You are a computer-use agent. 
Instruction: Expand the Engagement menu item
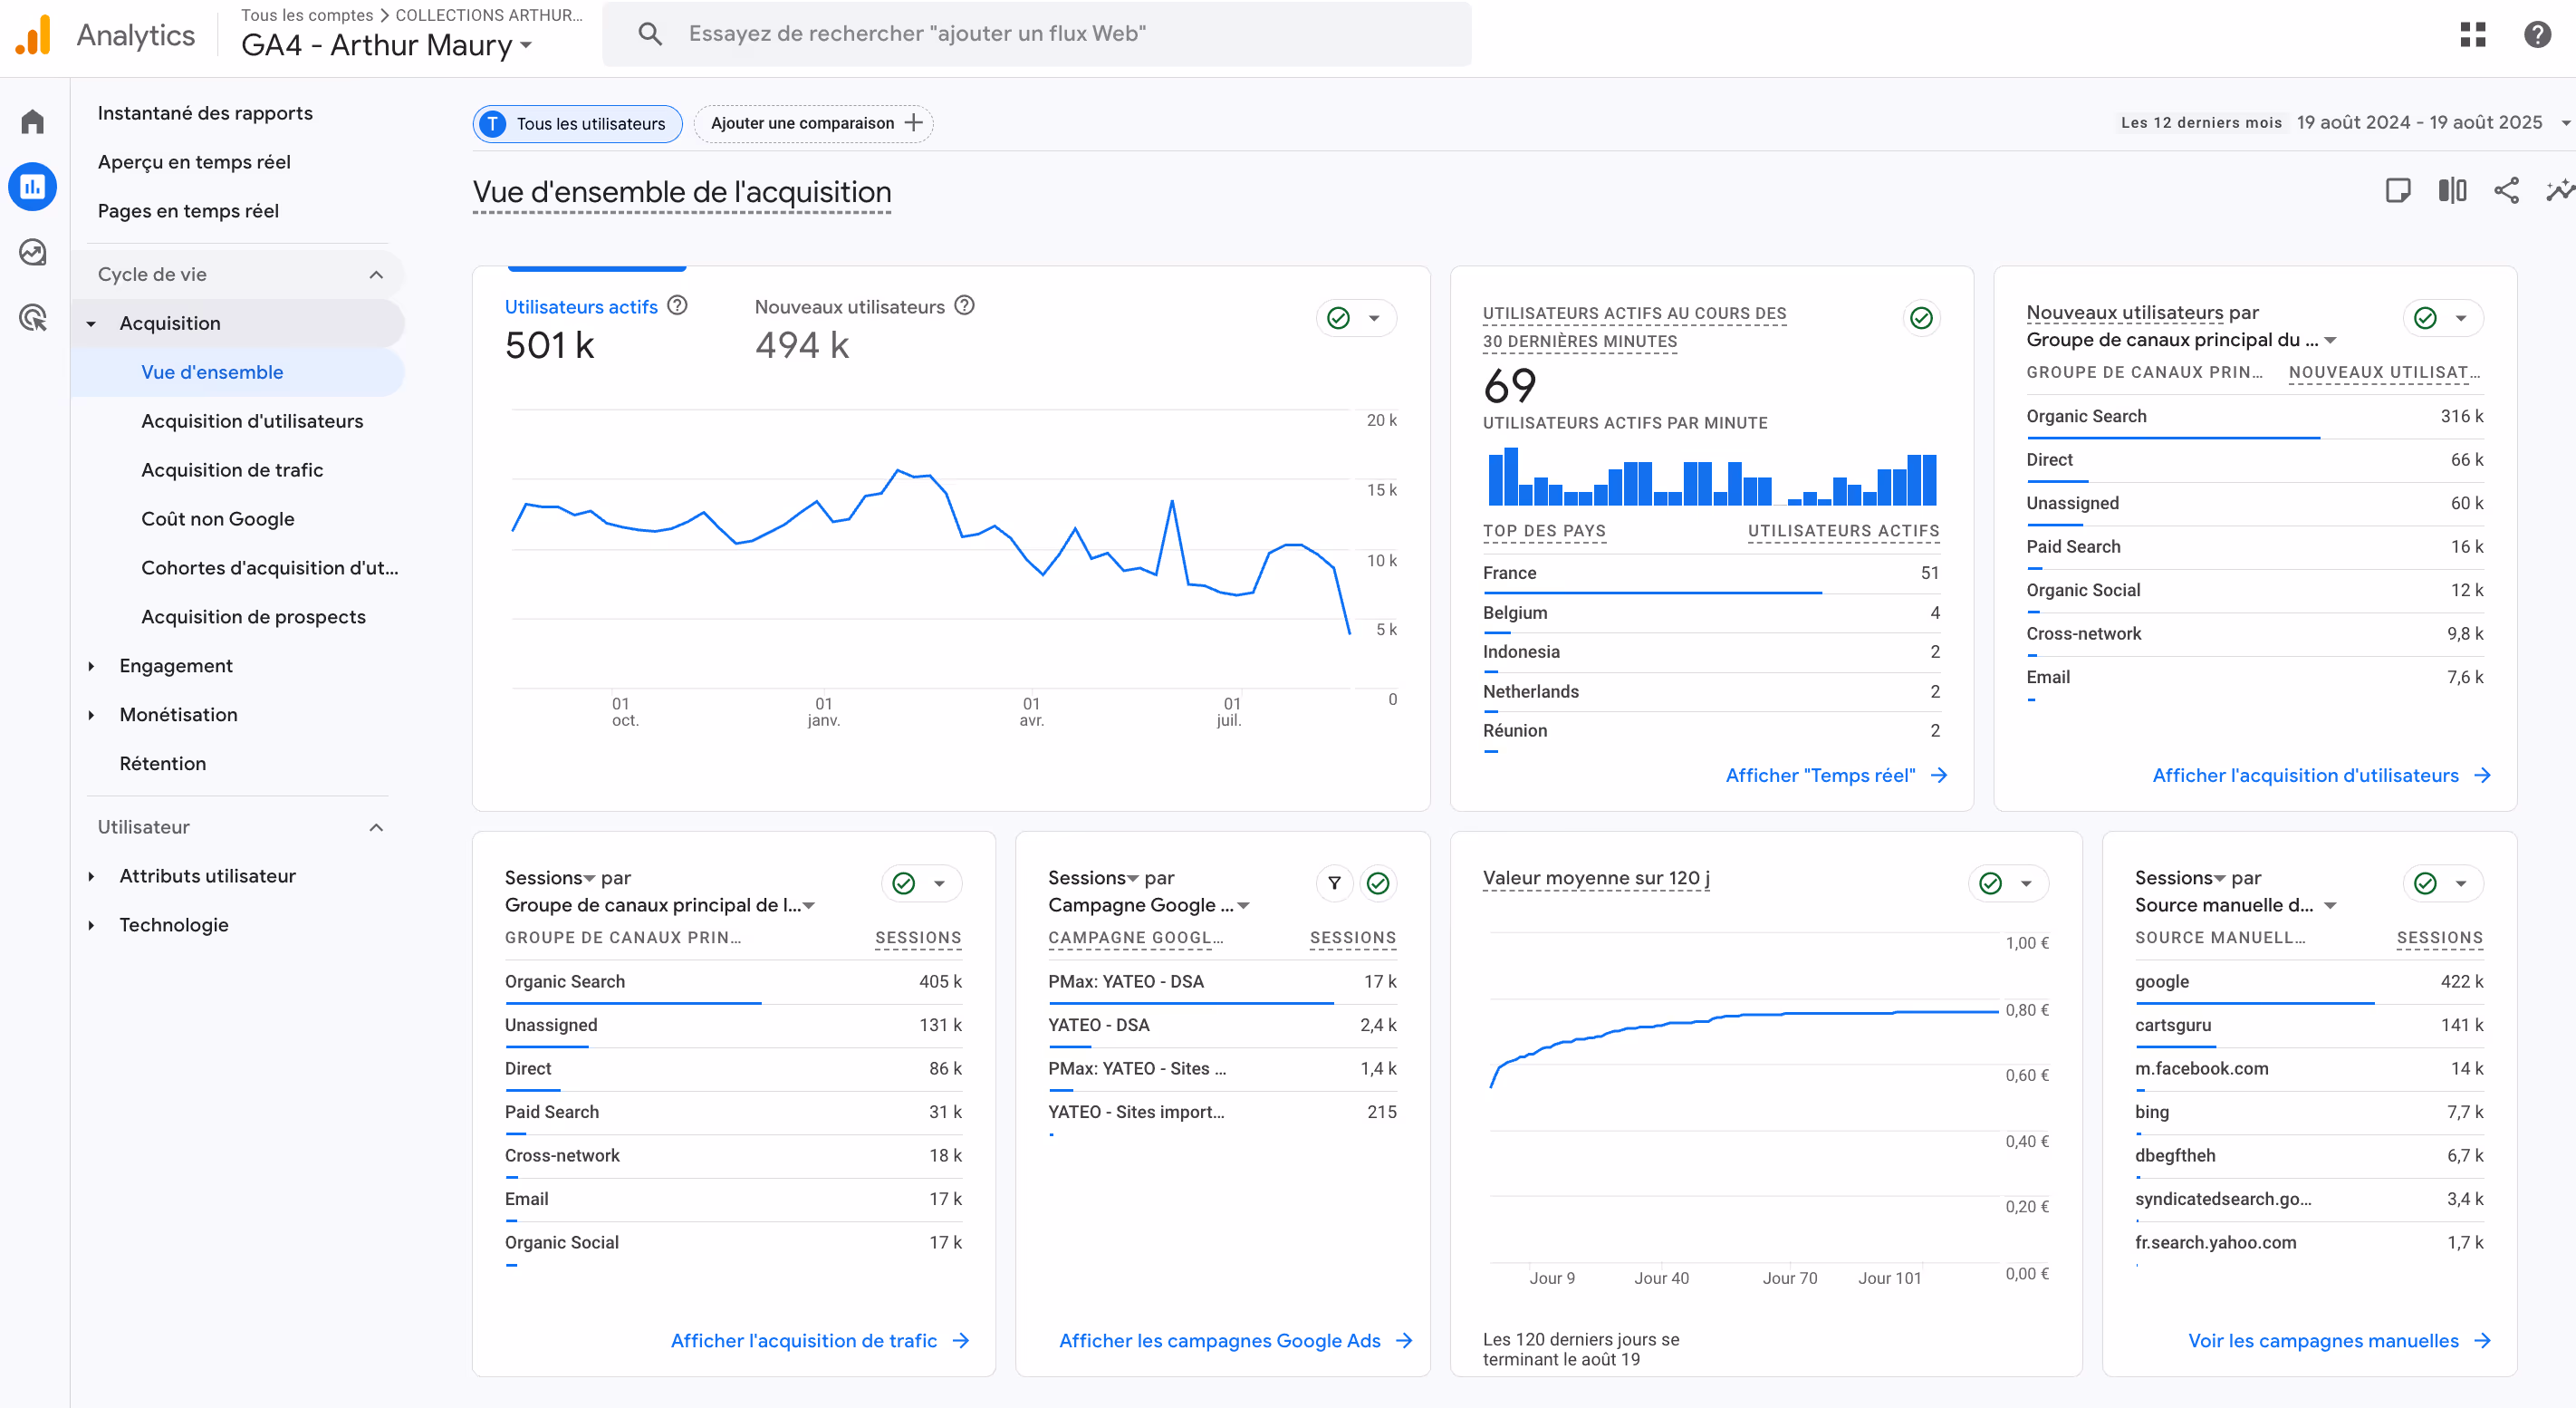click(176, 666)
